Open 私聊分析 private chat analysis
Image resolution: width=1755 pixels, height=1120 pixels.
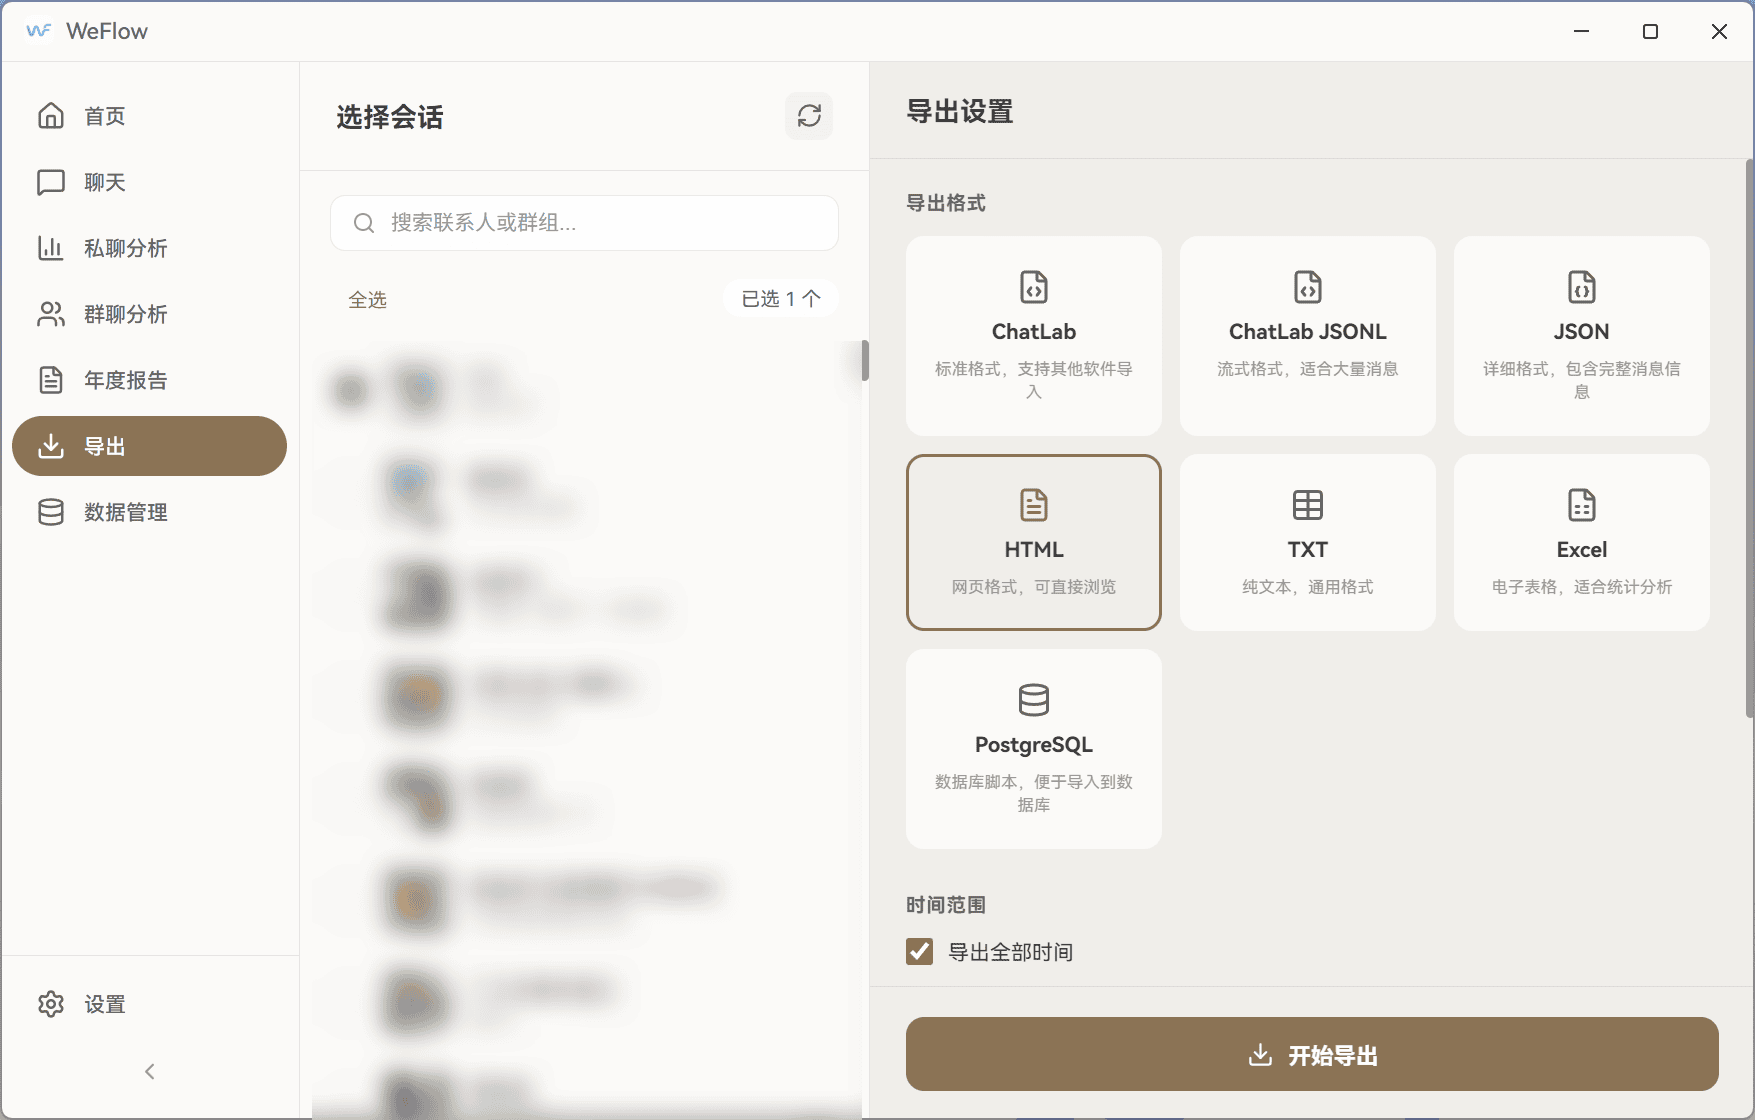pyautogui.click(x=125, y=248)
